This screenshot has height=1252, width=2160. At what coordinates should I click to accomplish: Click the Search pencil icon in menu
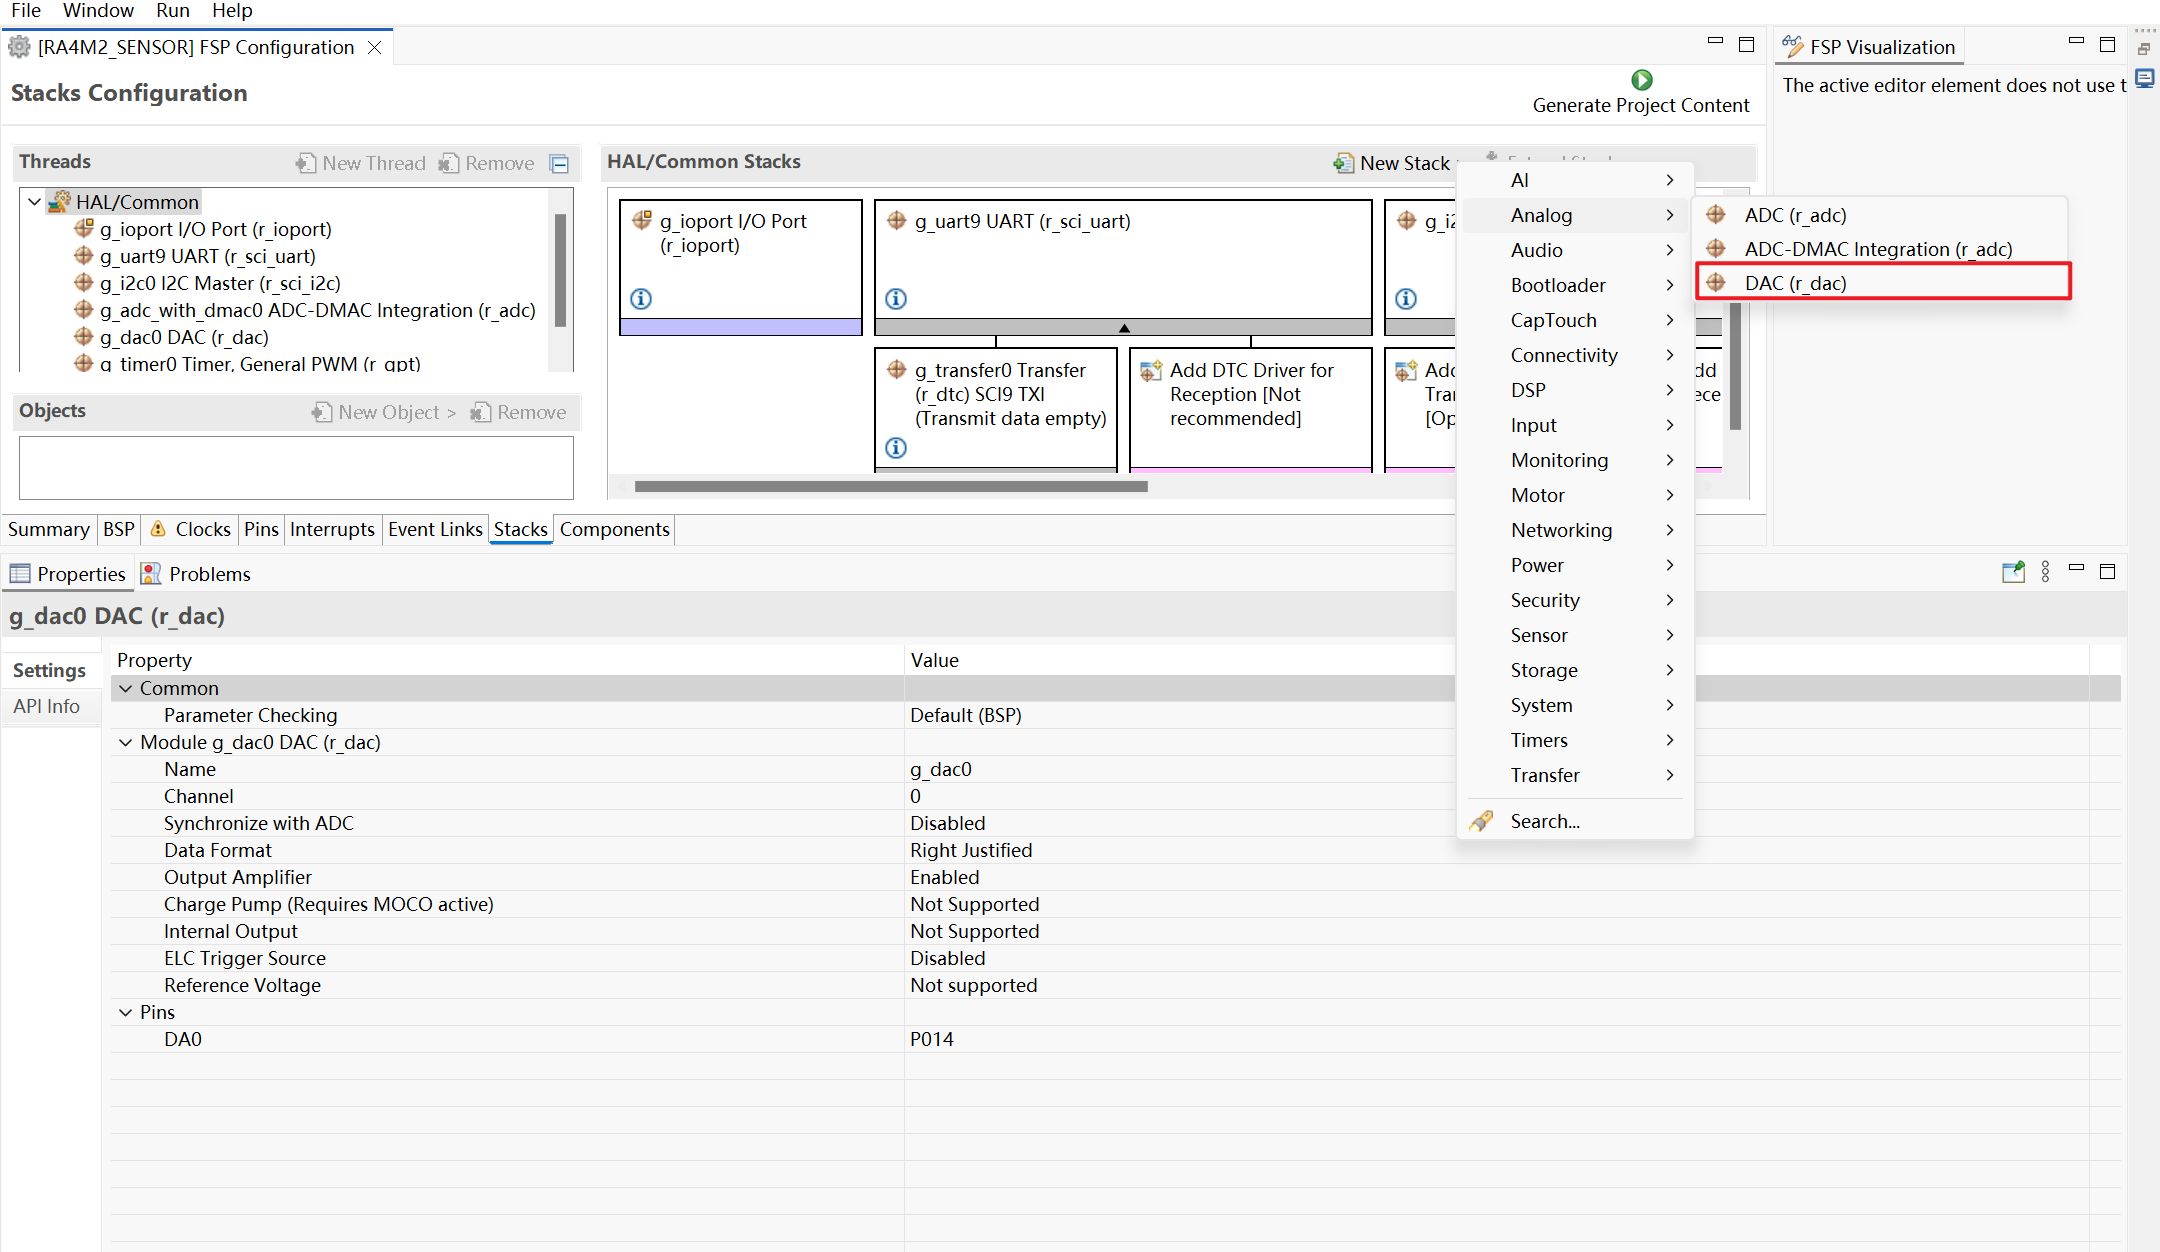point(1482,821)
